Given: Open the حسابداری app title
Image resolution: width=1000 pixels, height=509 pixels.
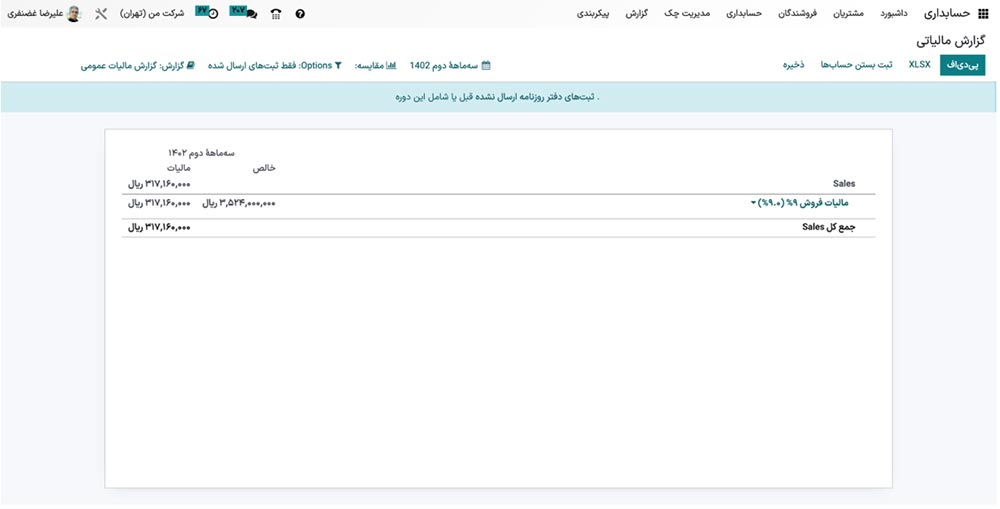Looking at the screenshot, I should [947, 14].
